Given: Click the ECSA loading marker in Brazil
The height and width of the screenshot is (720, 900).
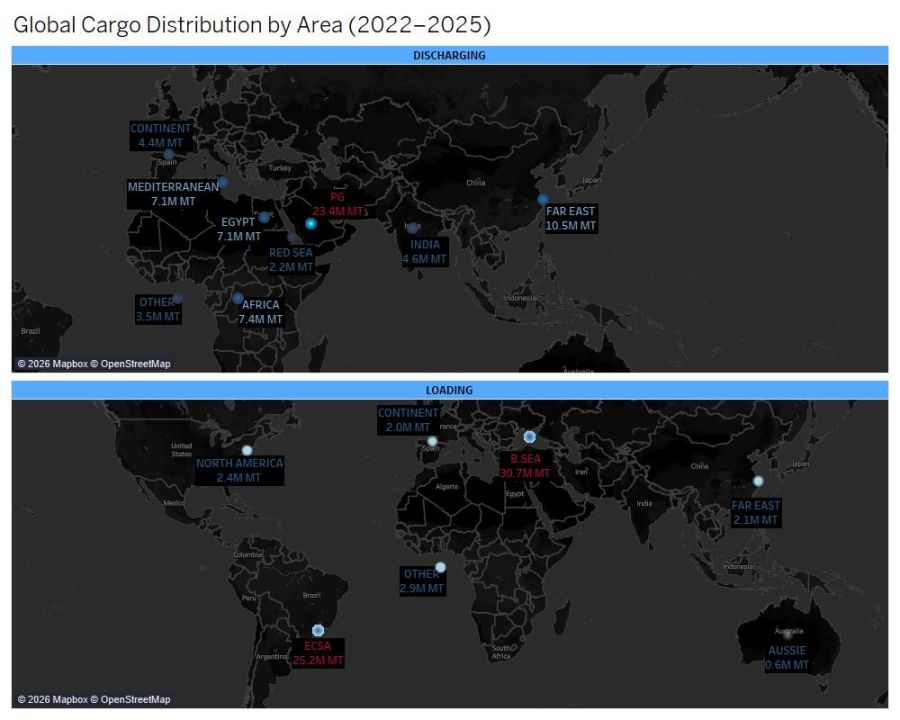Looking at the screenshot, I should (x=318, y=630).
